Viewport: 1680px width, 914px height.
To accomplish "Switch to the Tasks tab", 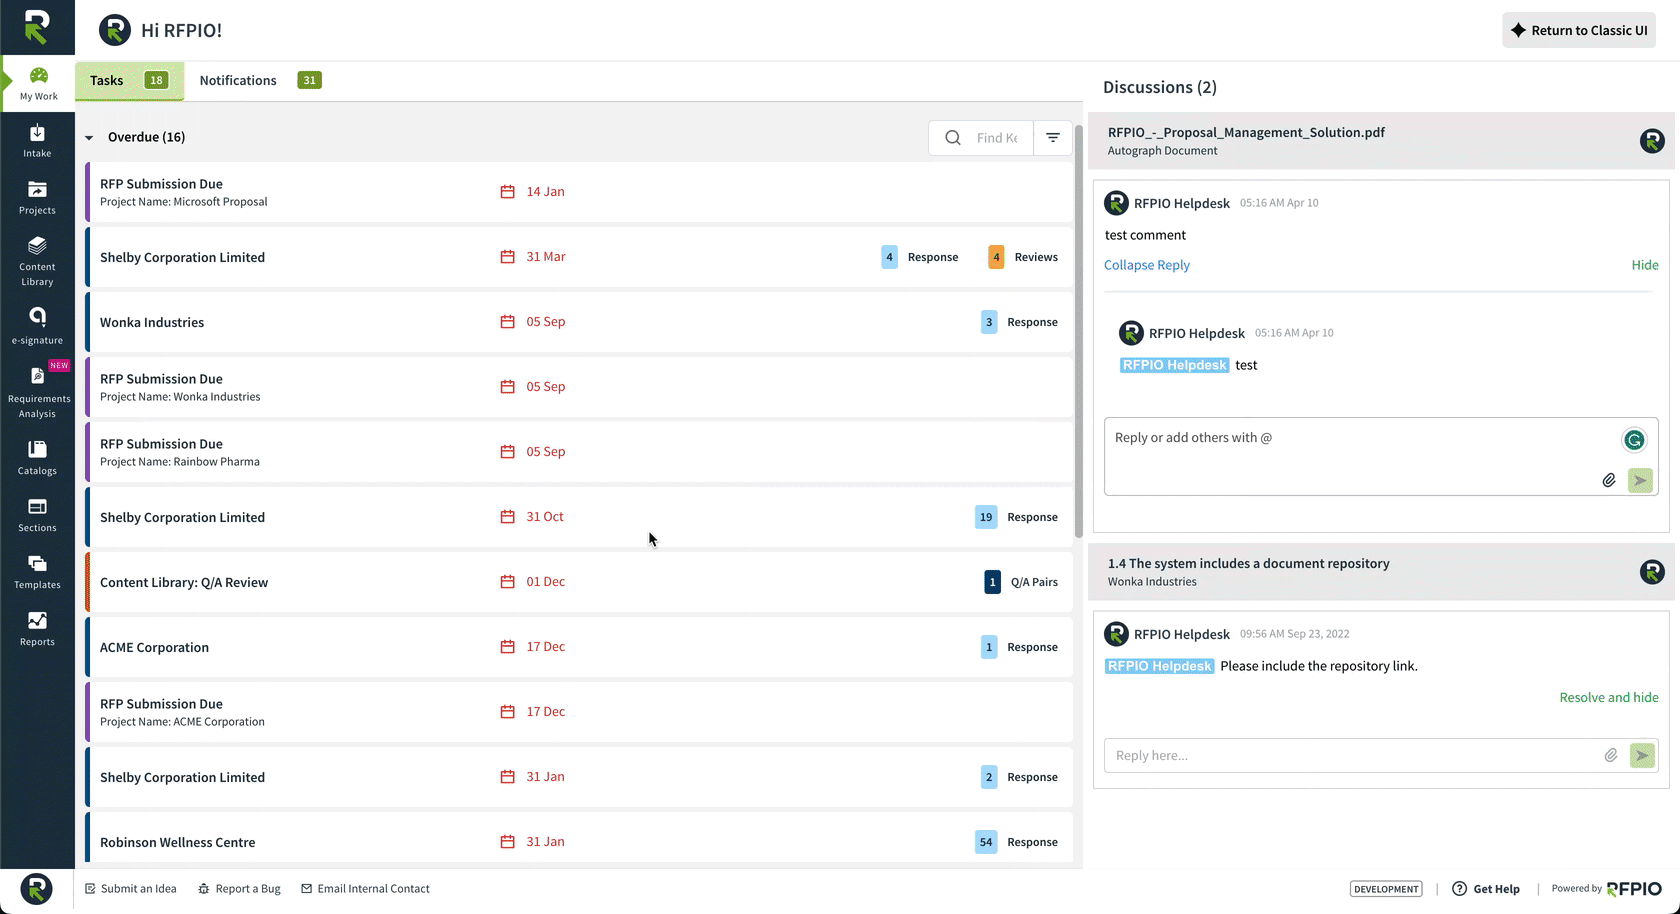I will coord(129,80).
